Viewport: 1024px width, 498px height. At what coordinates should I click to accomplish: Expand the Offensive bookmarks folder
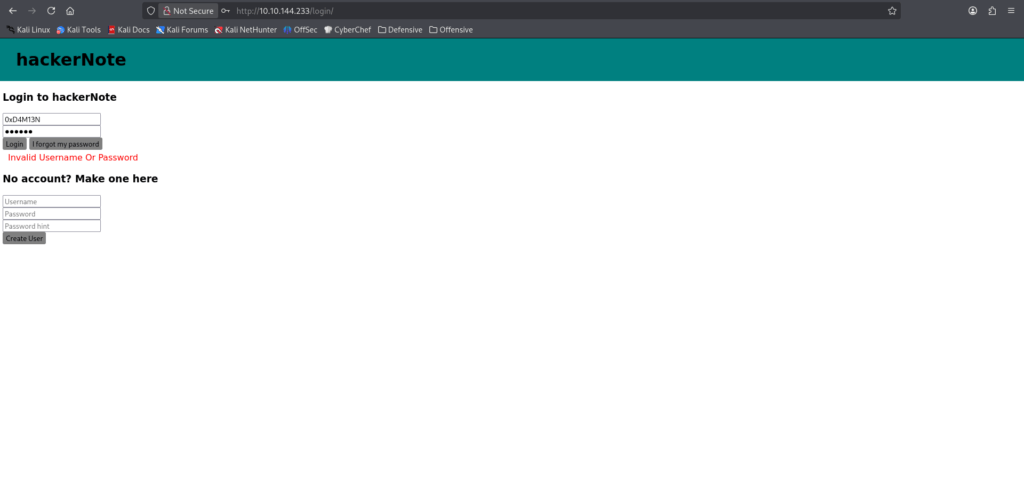point(451,30)
